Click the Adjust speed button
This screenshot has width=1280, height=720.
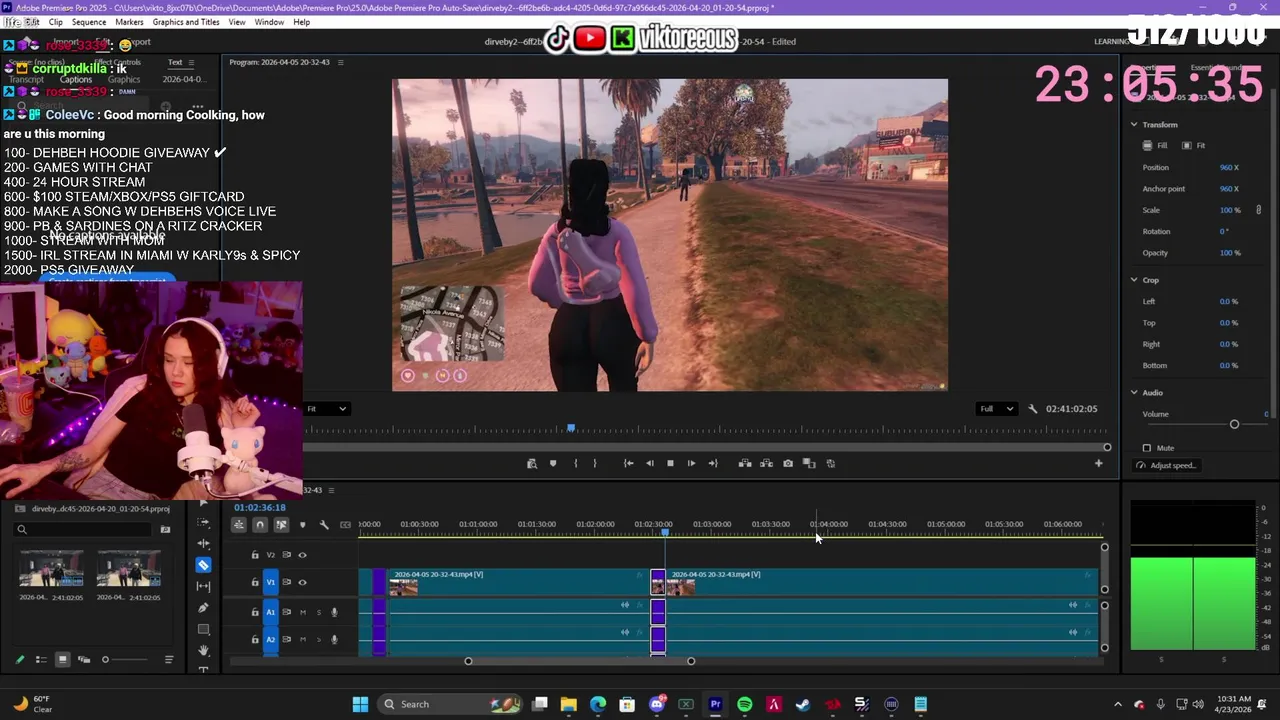[1166, 465]
